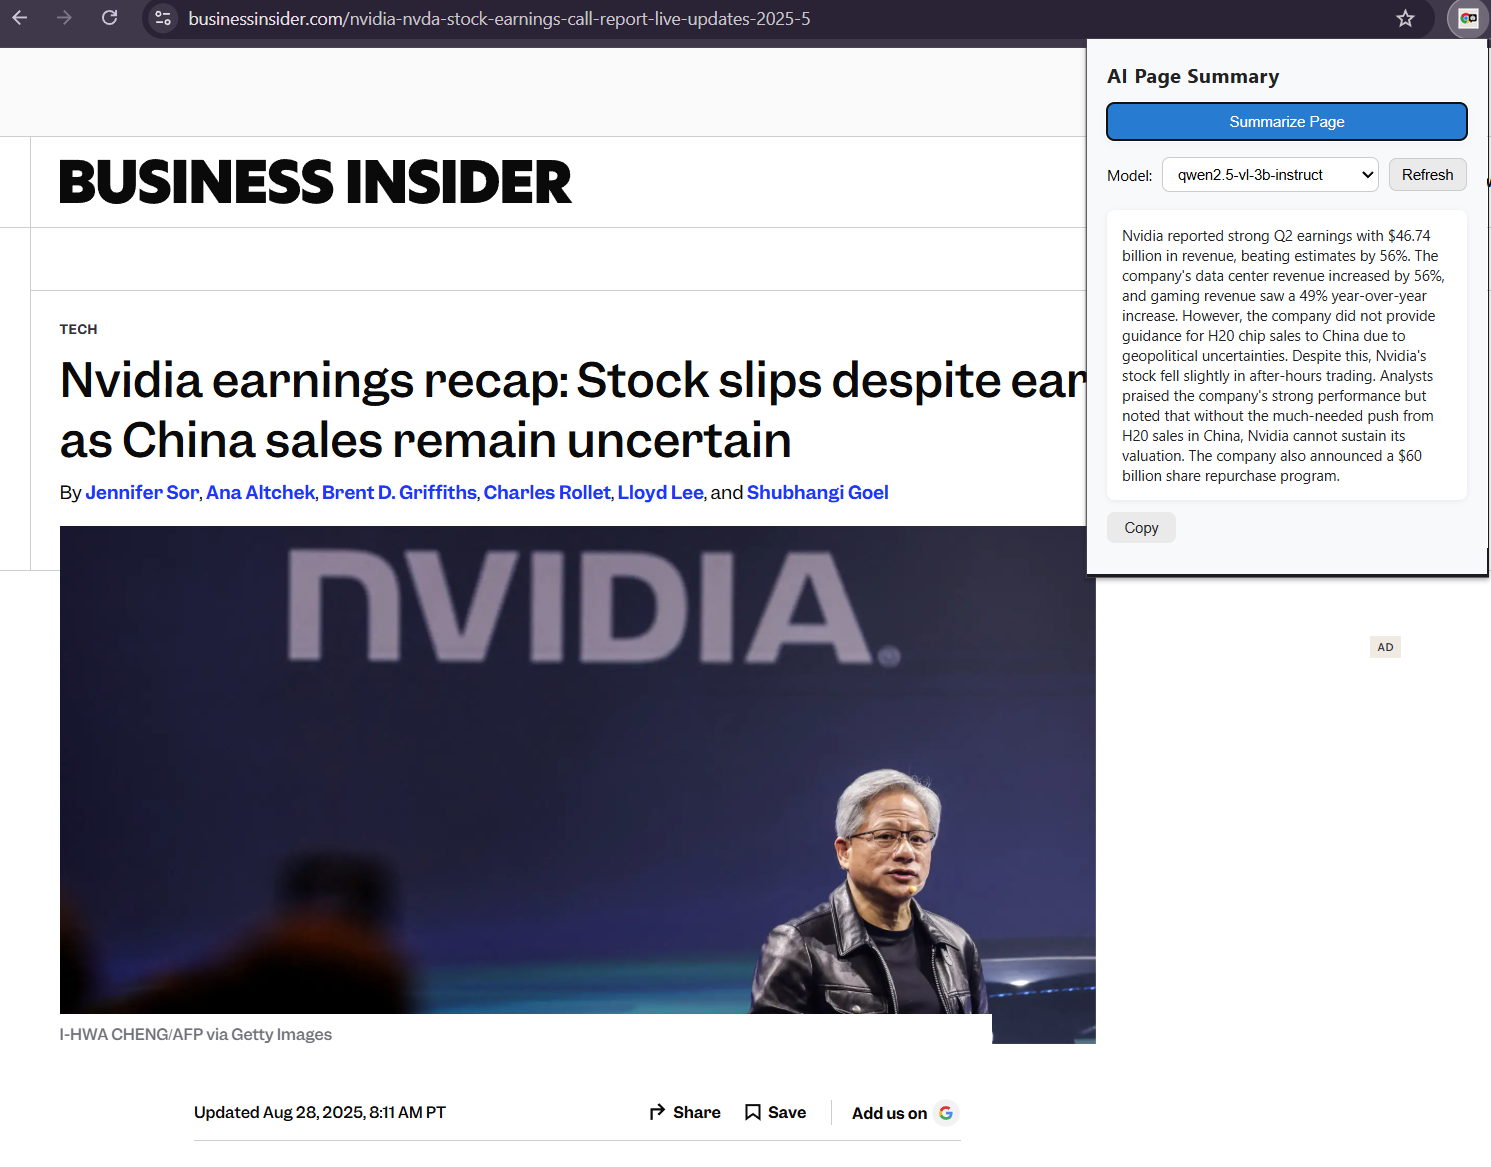Screen dimensions: 1491x1167
Task: Open the model selection dropdown
Action: (1270, 175)
